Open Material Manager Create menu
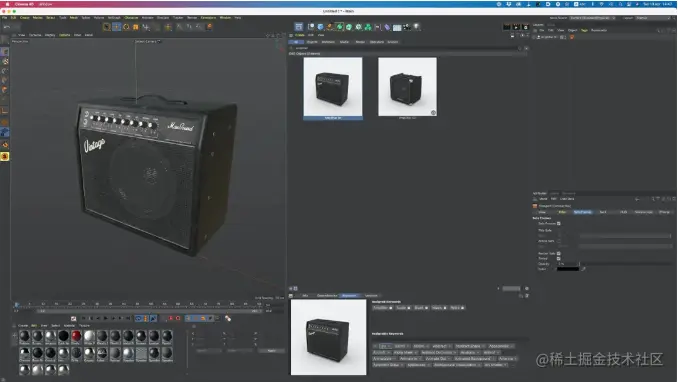 (23, 325)
